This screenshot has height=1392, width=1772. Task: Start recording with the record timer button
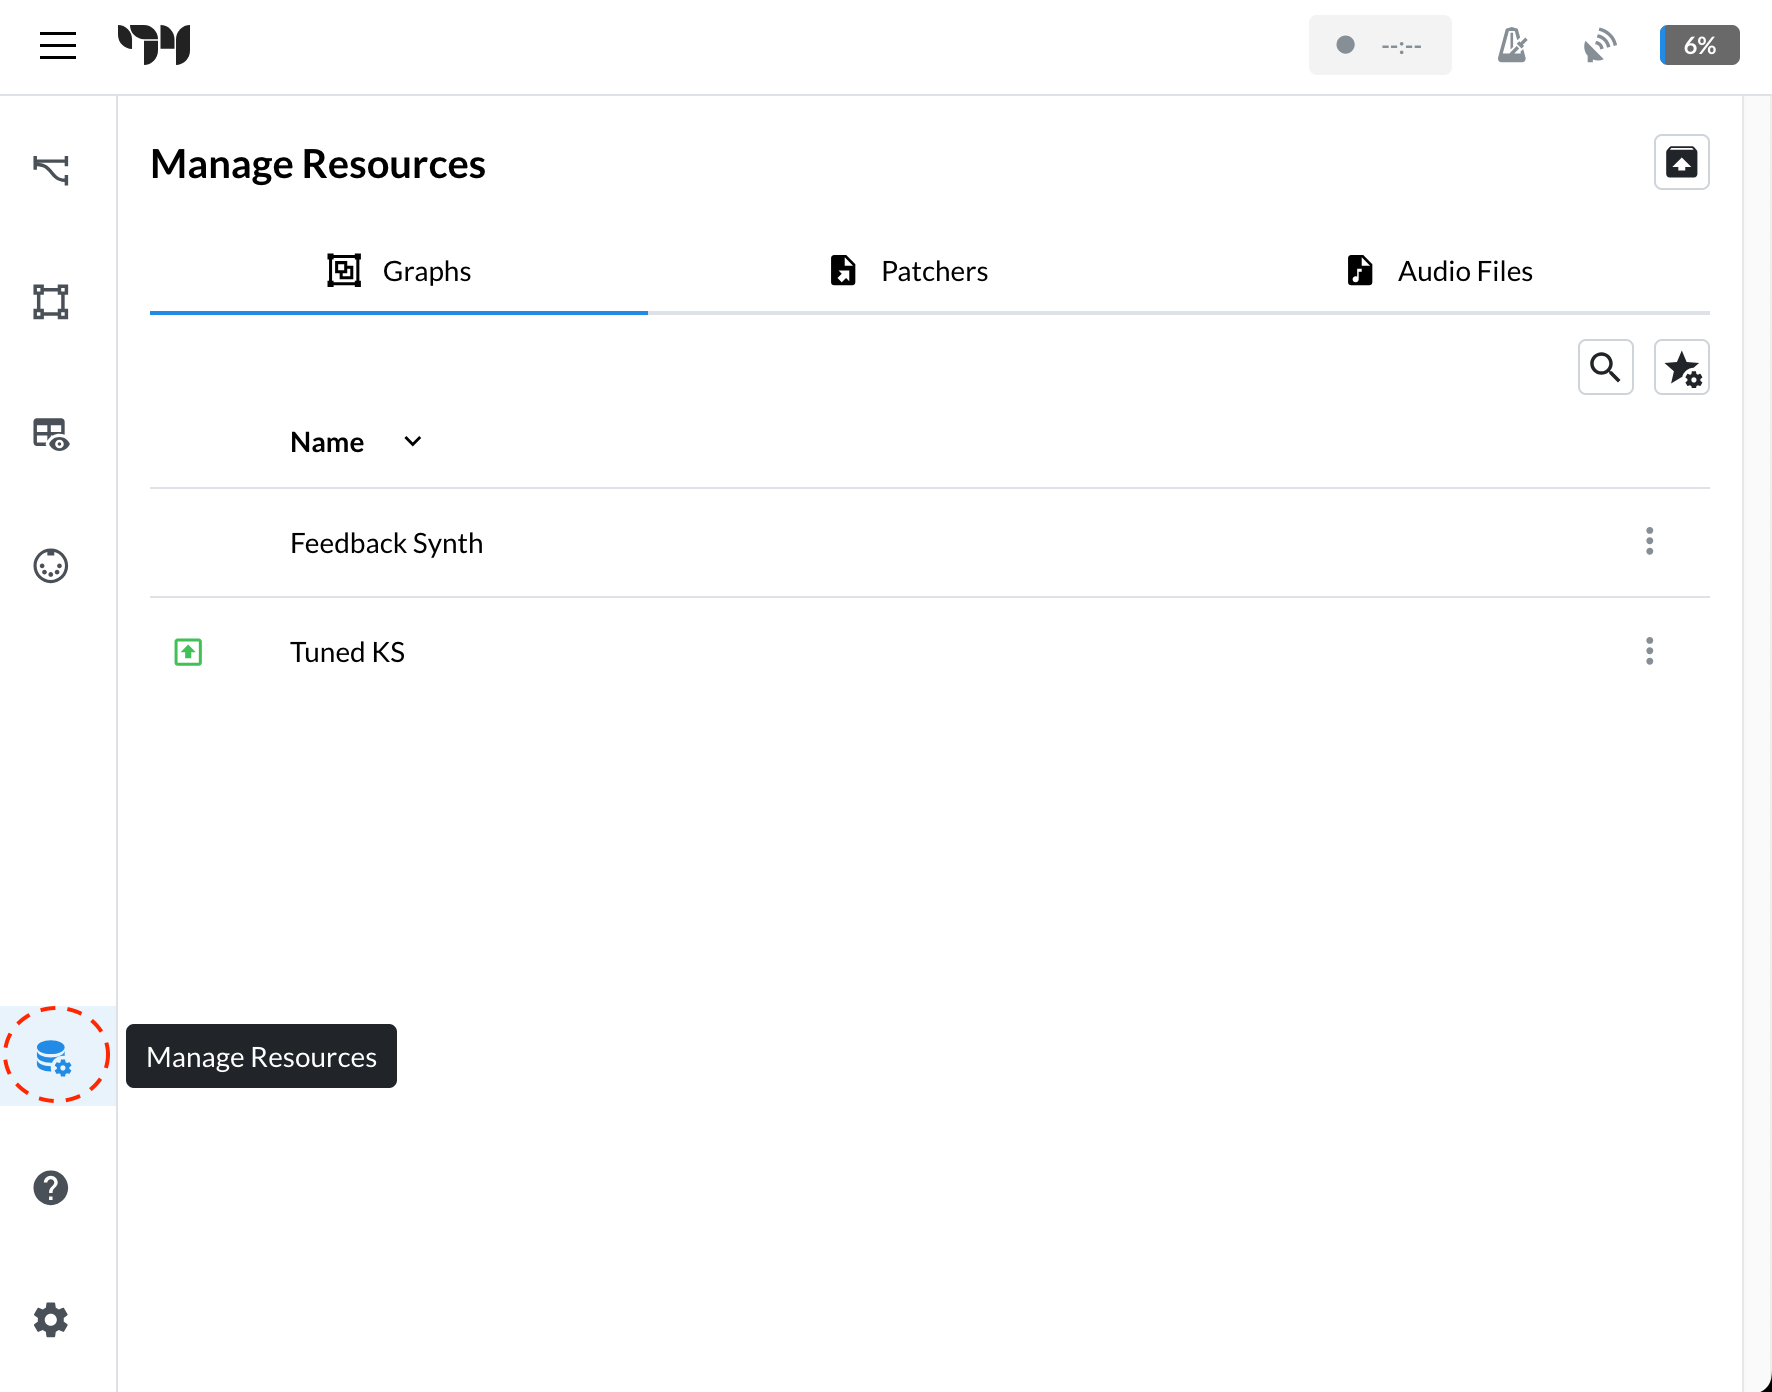[1380, 45]
